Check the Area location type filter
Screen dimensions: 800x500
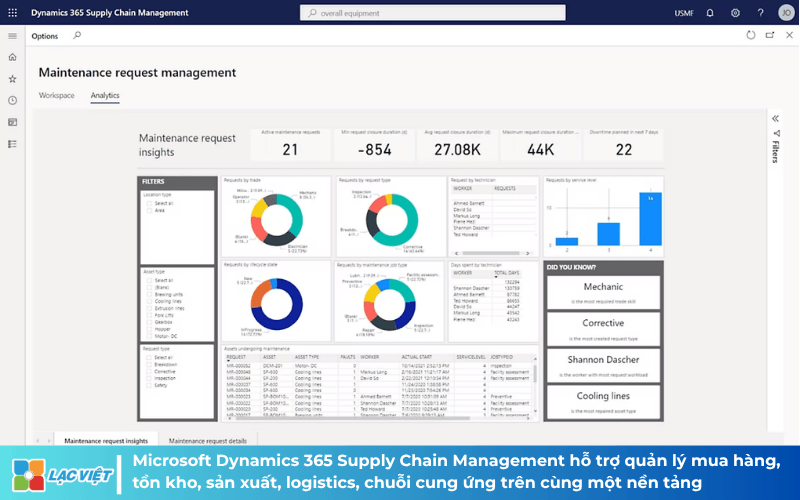(x=149, y=210)
